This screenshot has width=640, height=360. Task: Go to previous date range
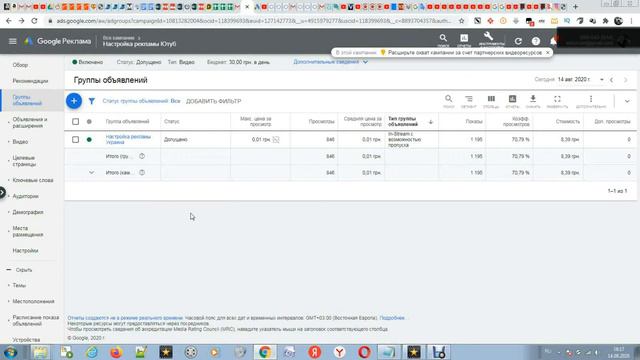click(611, 80)
